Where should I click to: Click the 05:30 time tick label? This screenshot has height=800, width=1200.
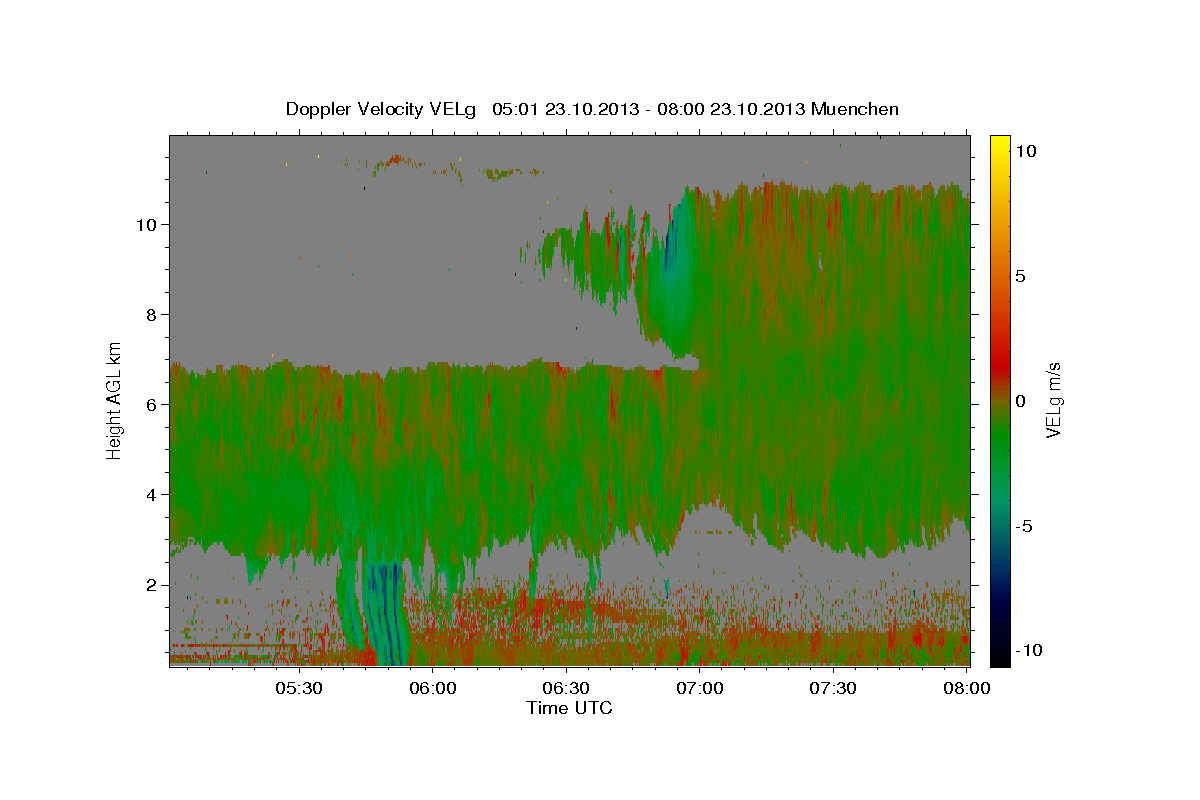tap(299, 688)
